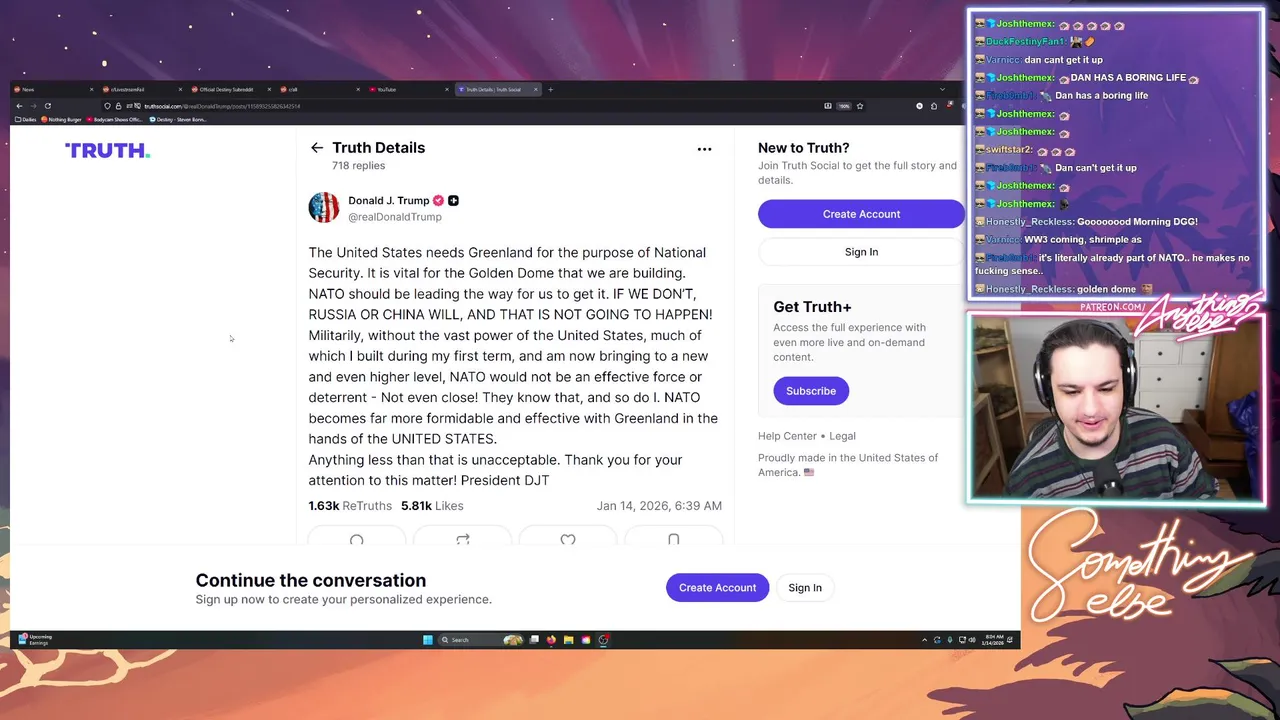
Task: Open the Windows Start menu
Action: point(428,640)
